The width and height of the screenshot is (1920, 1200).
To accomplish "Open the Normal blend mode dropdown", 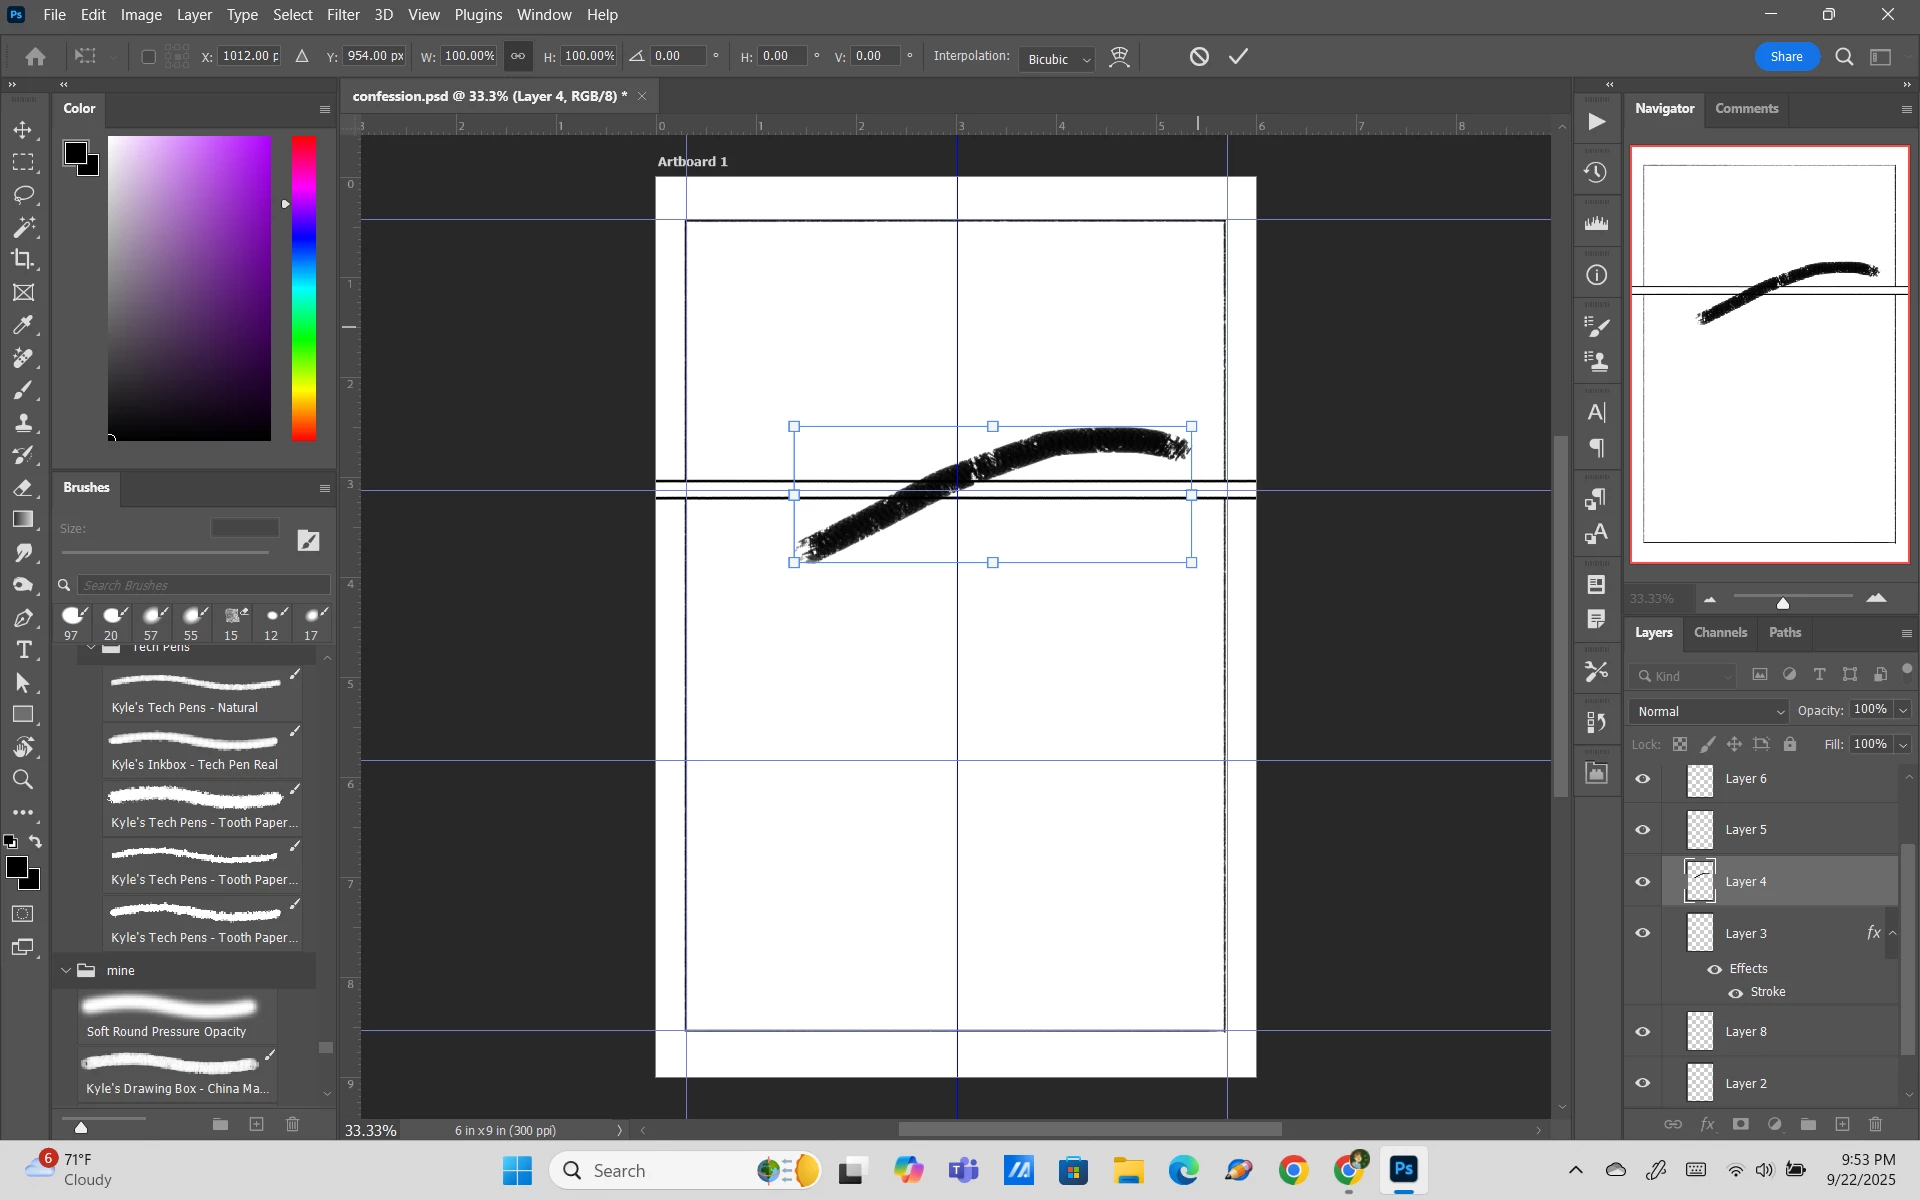I will (1707, 711).
